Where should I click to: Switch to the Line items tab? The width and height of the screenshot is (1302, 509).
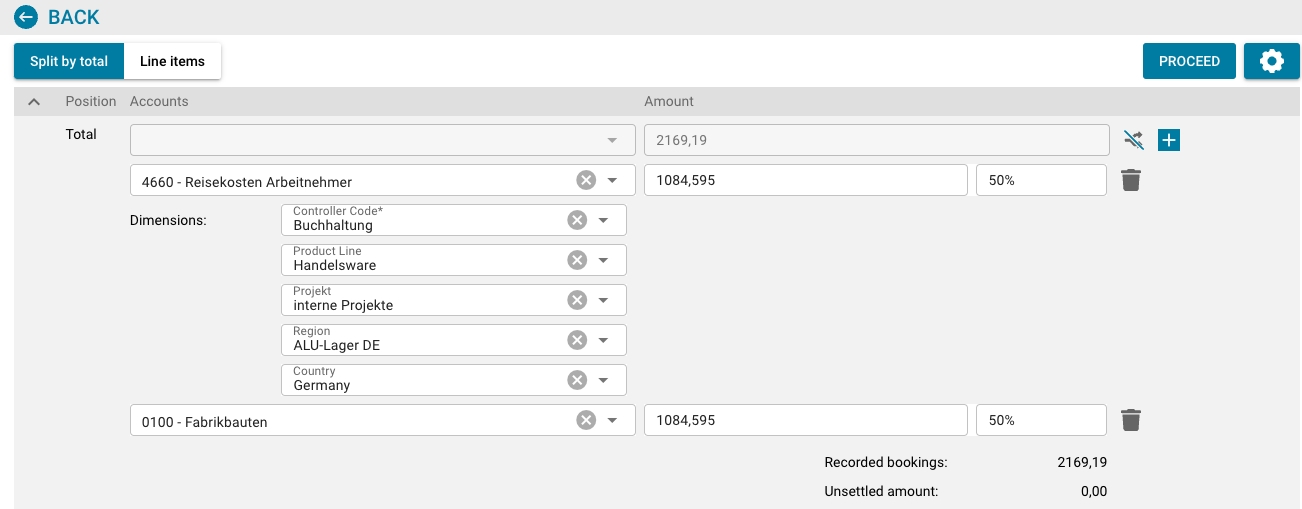pyautogui.click(x=172, y=61)
